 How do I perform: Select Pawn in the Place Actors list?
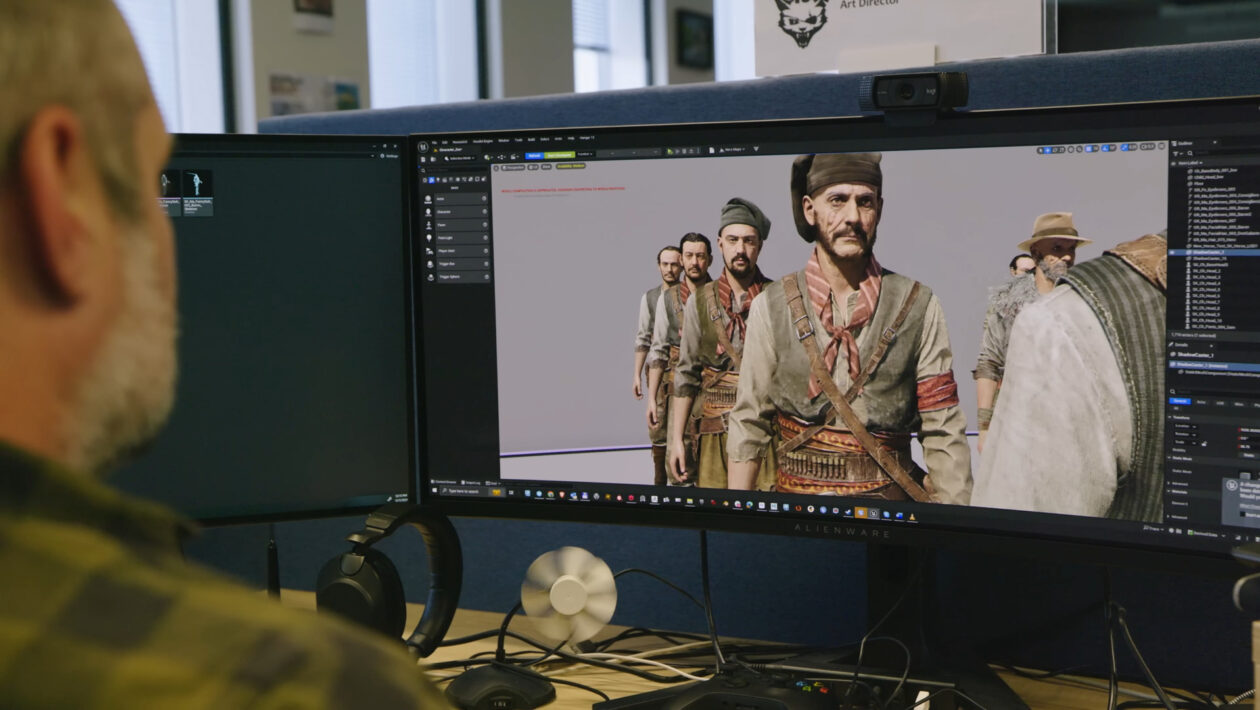462,225
